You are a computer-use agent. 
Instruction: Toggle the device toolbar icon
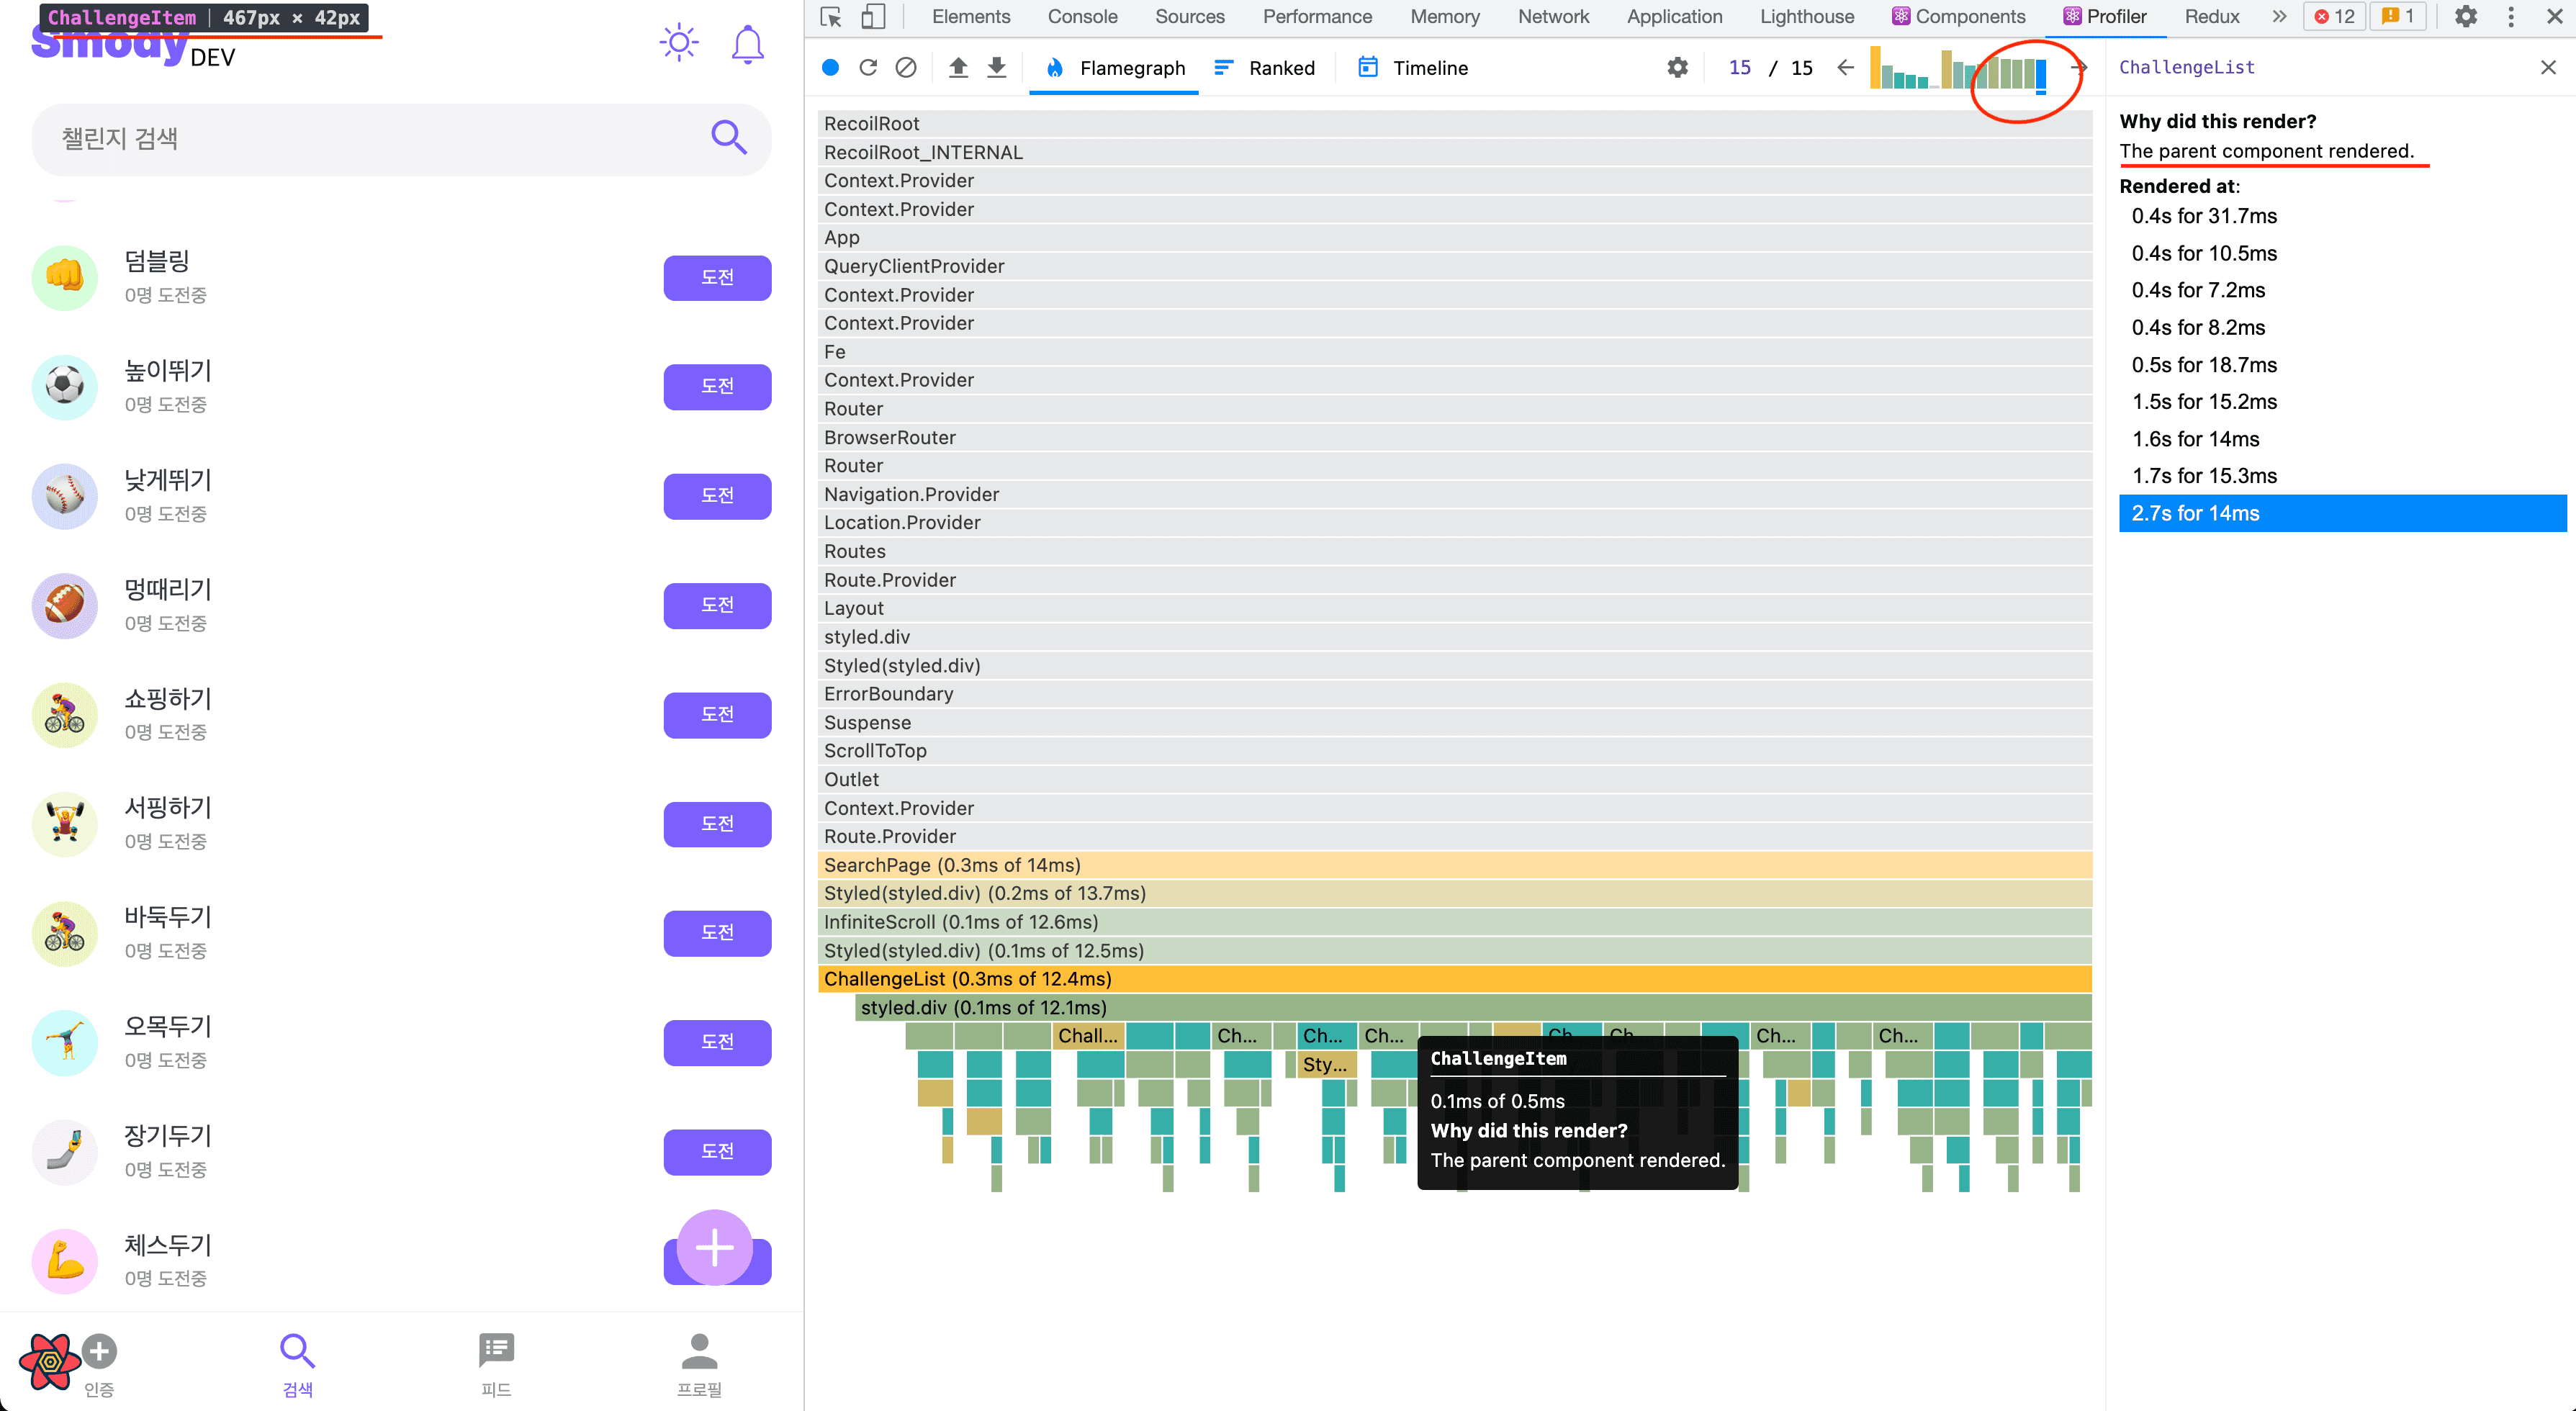click(873, 16)
